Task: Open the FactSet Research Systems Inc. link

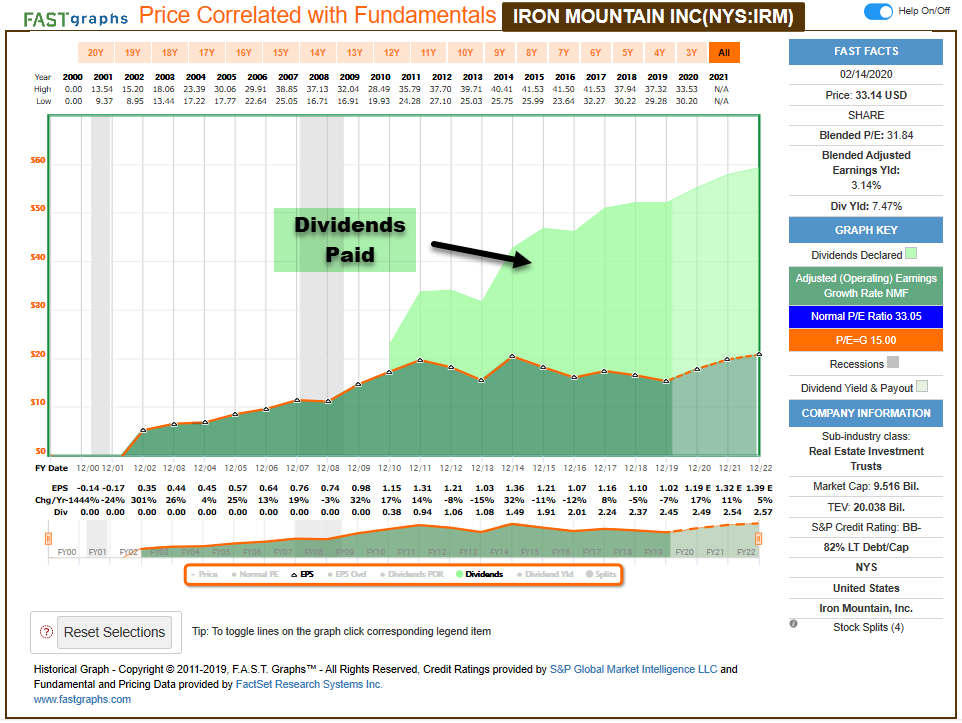Action: tap(309, 684)
